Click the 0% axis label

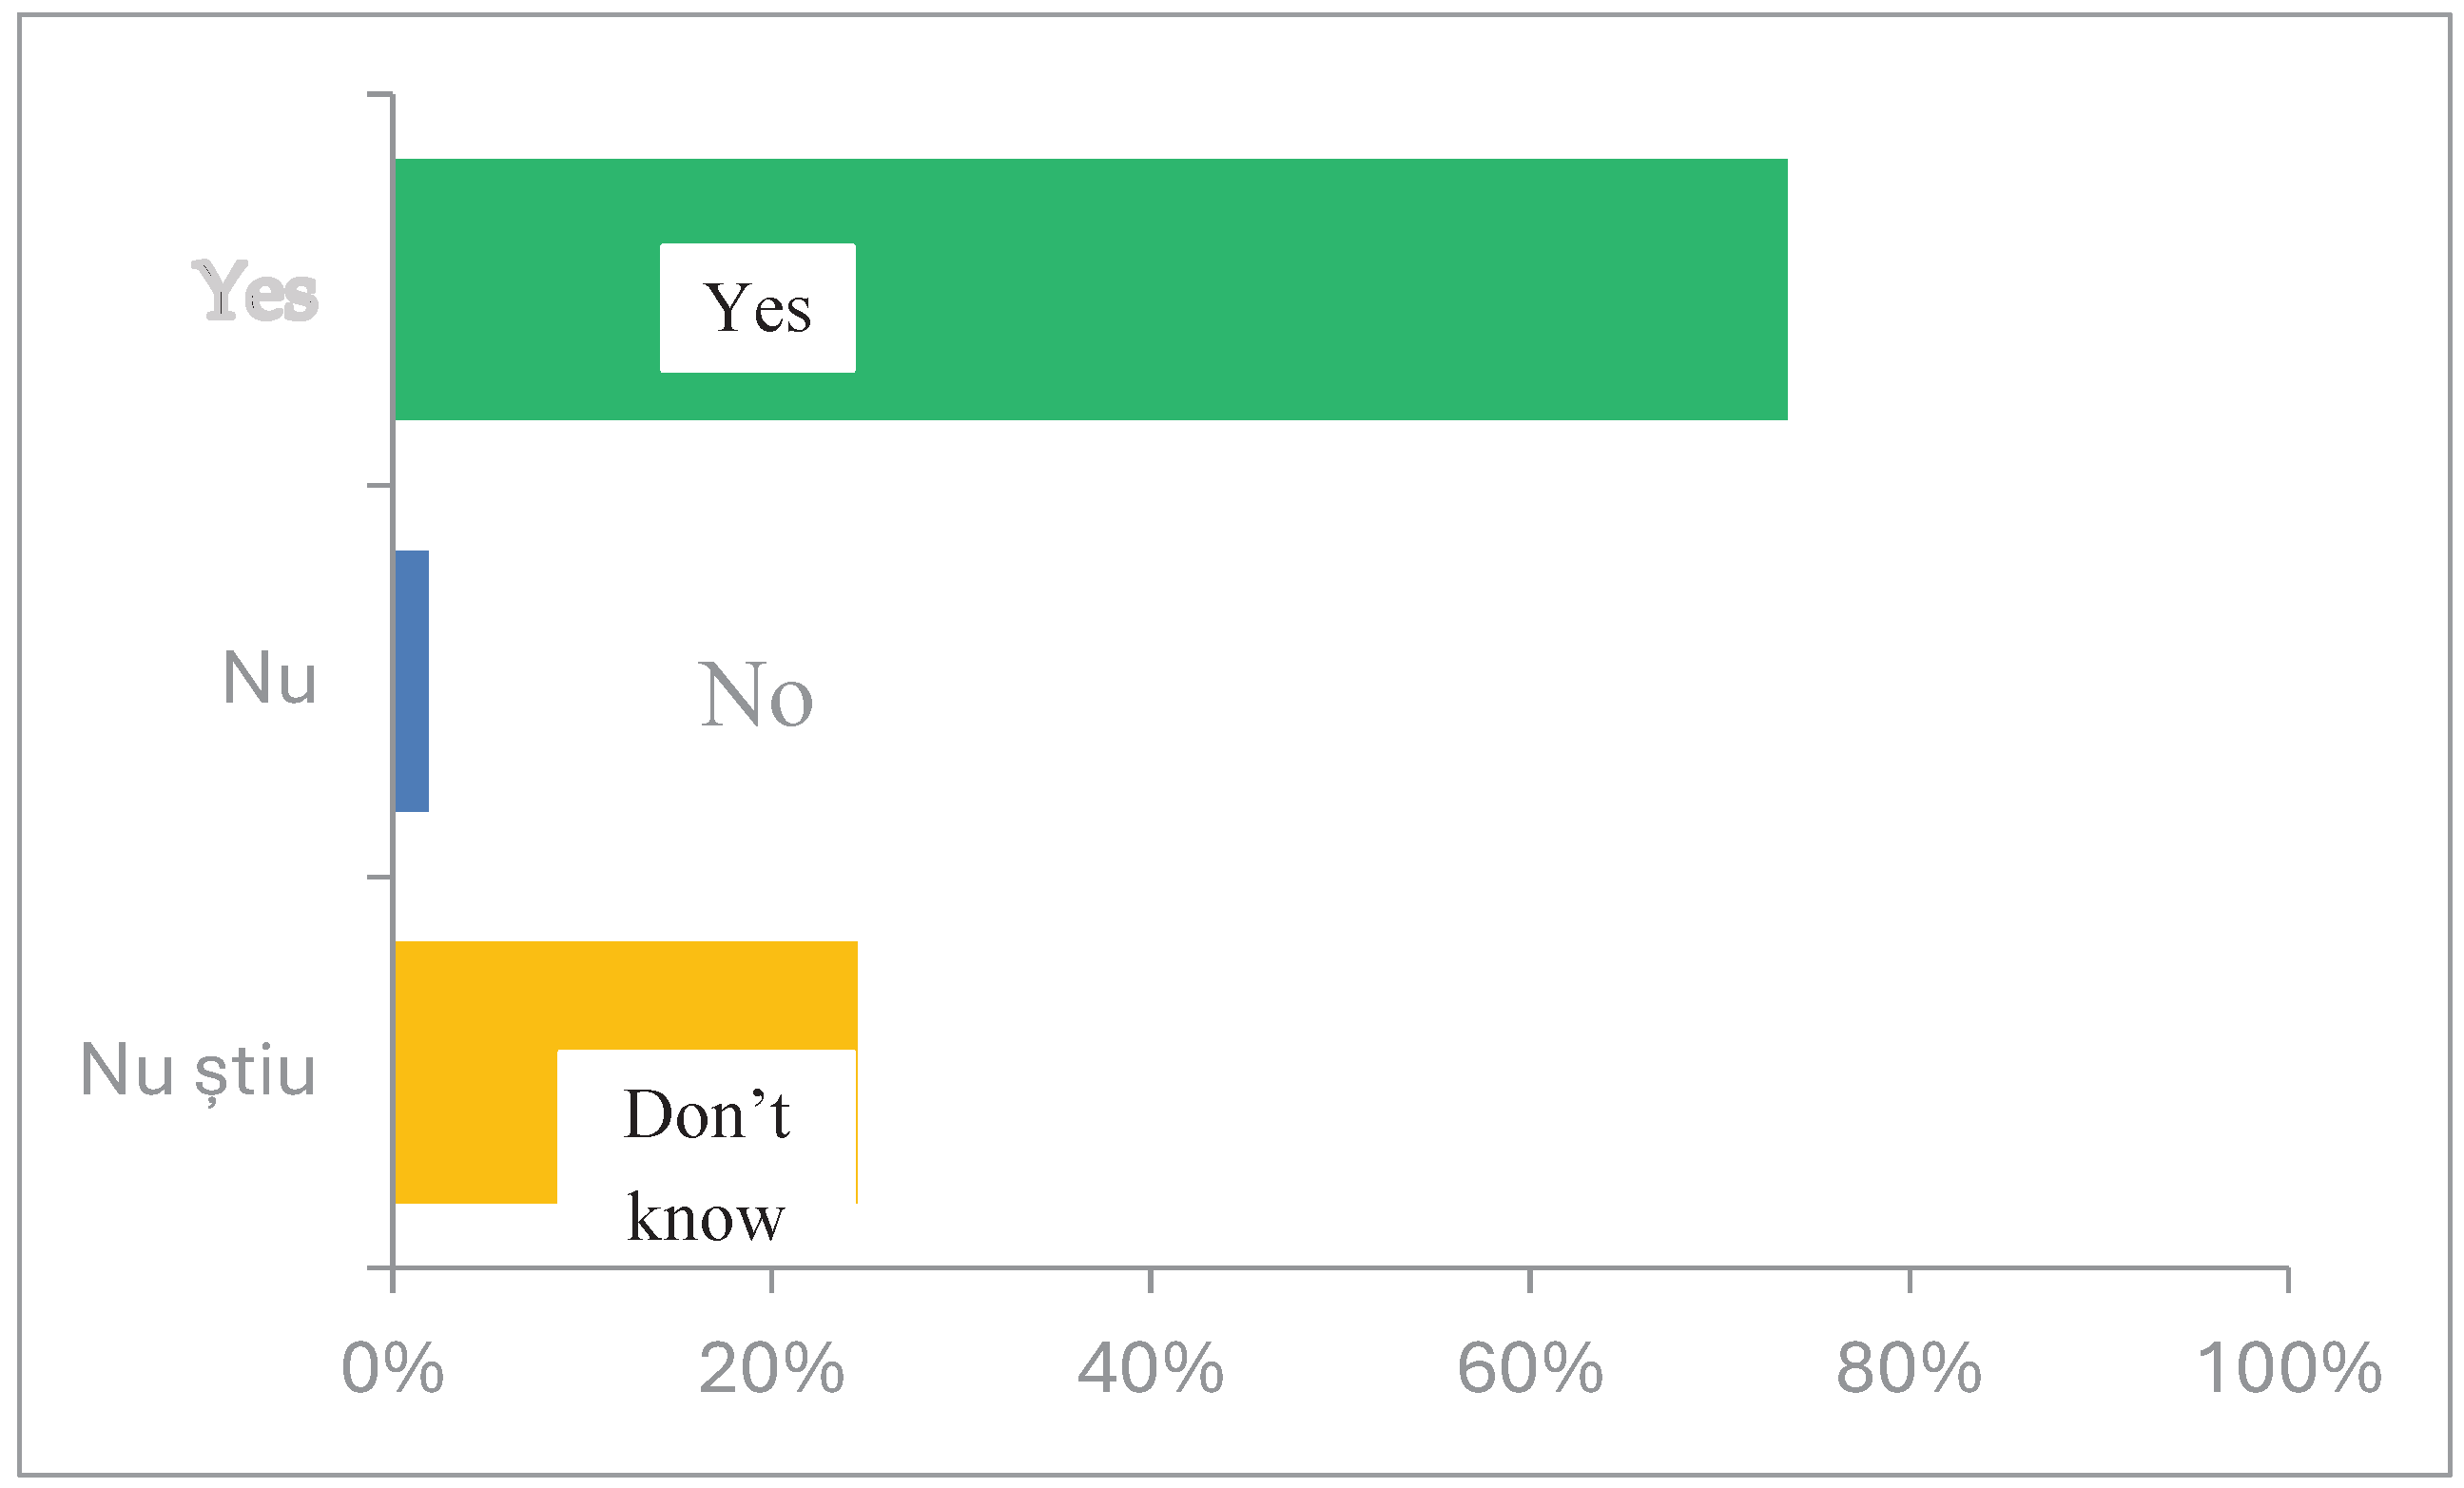click(x=392, y=1368)
